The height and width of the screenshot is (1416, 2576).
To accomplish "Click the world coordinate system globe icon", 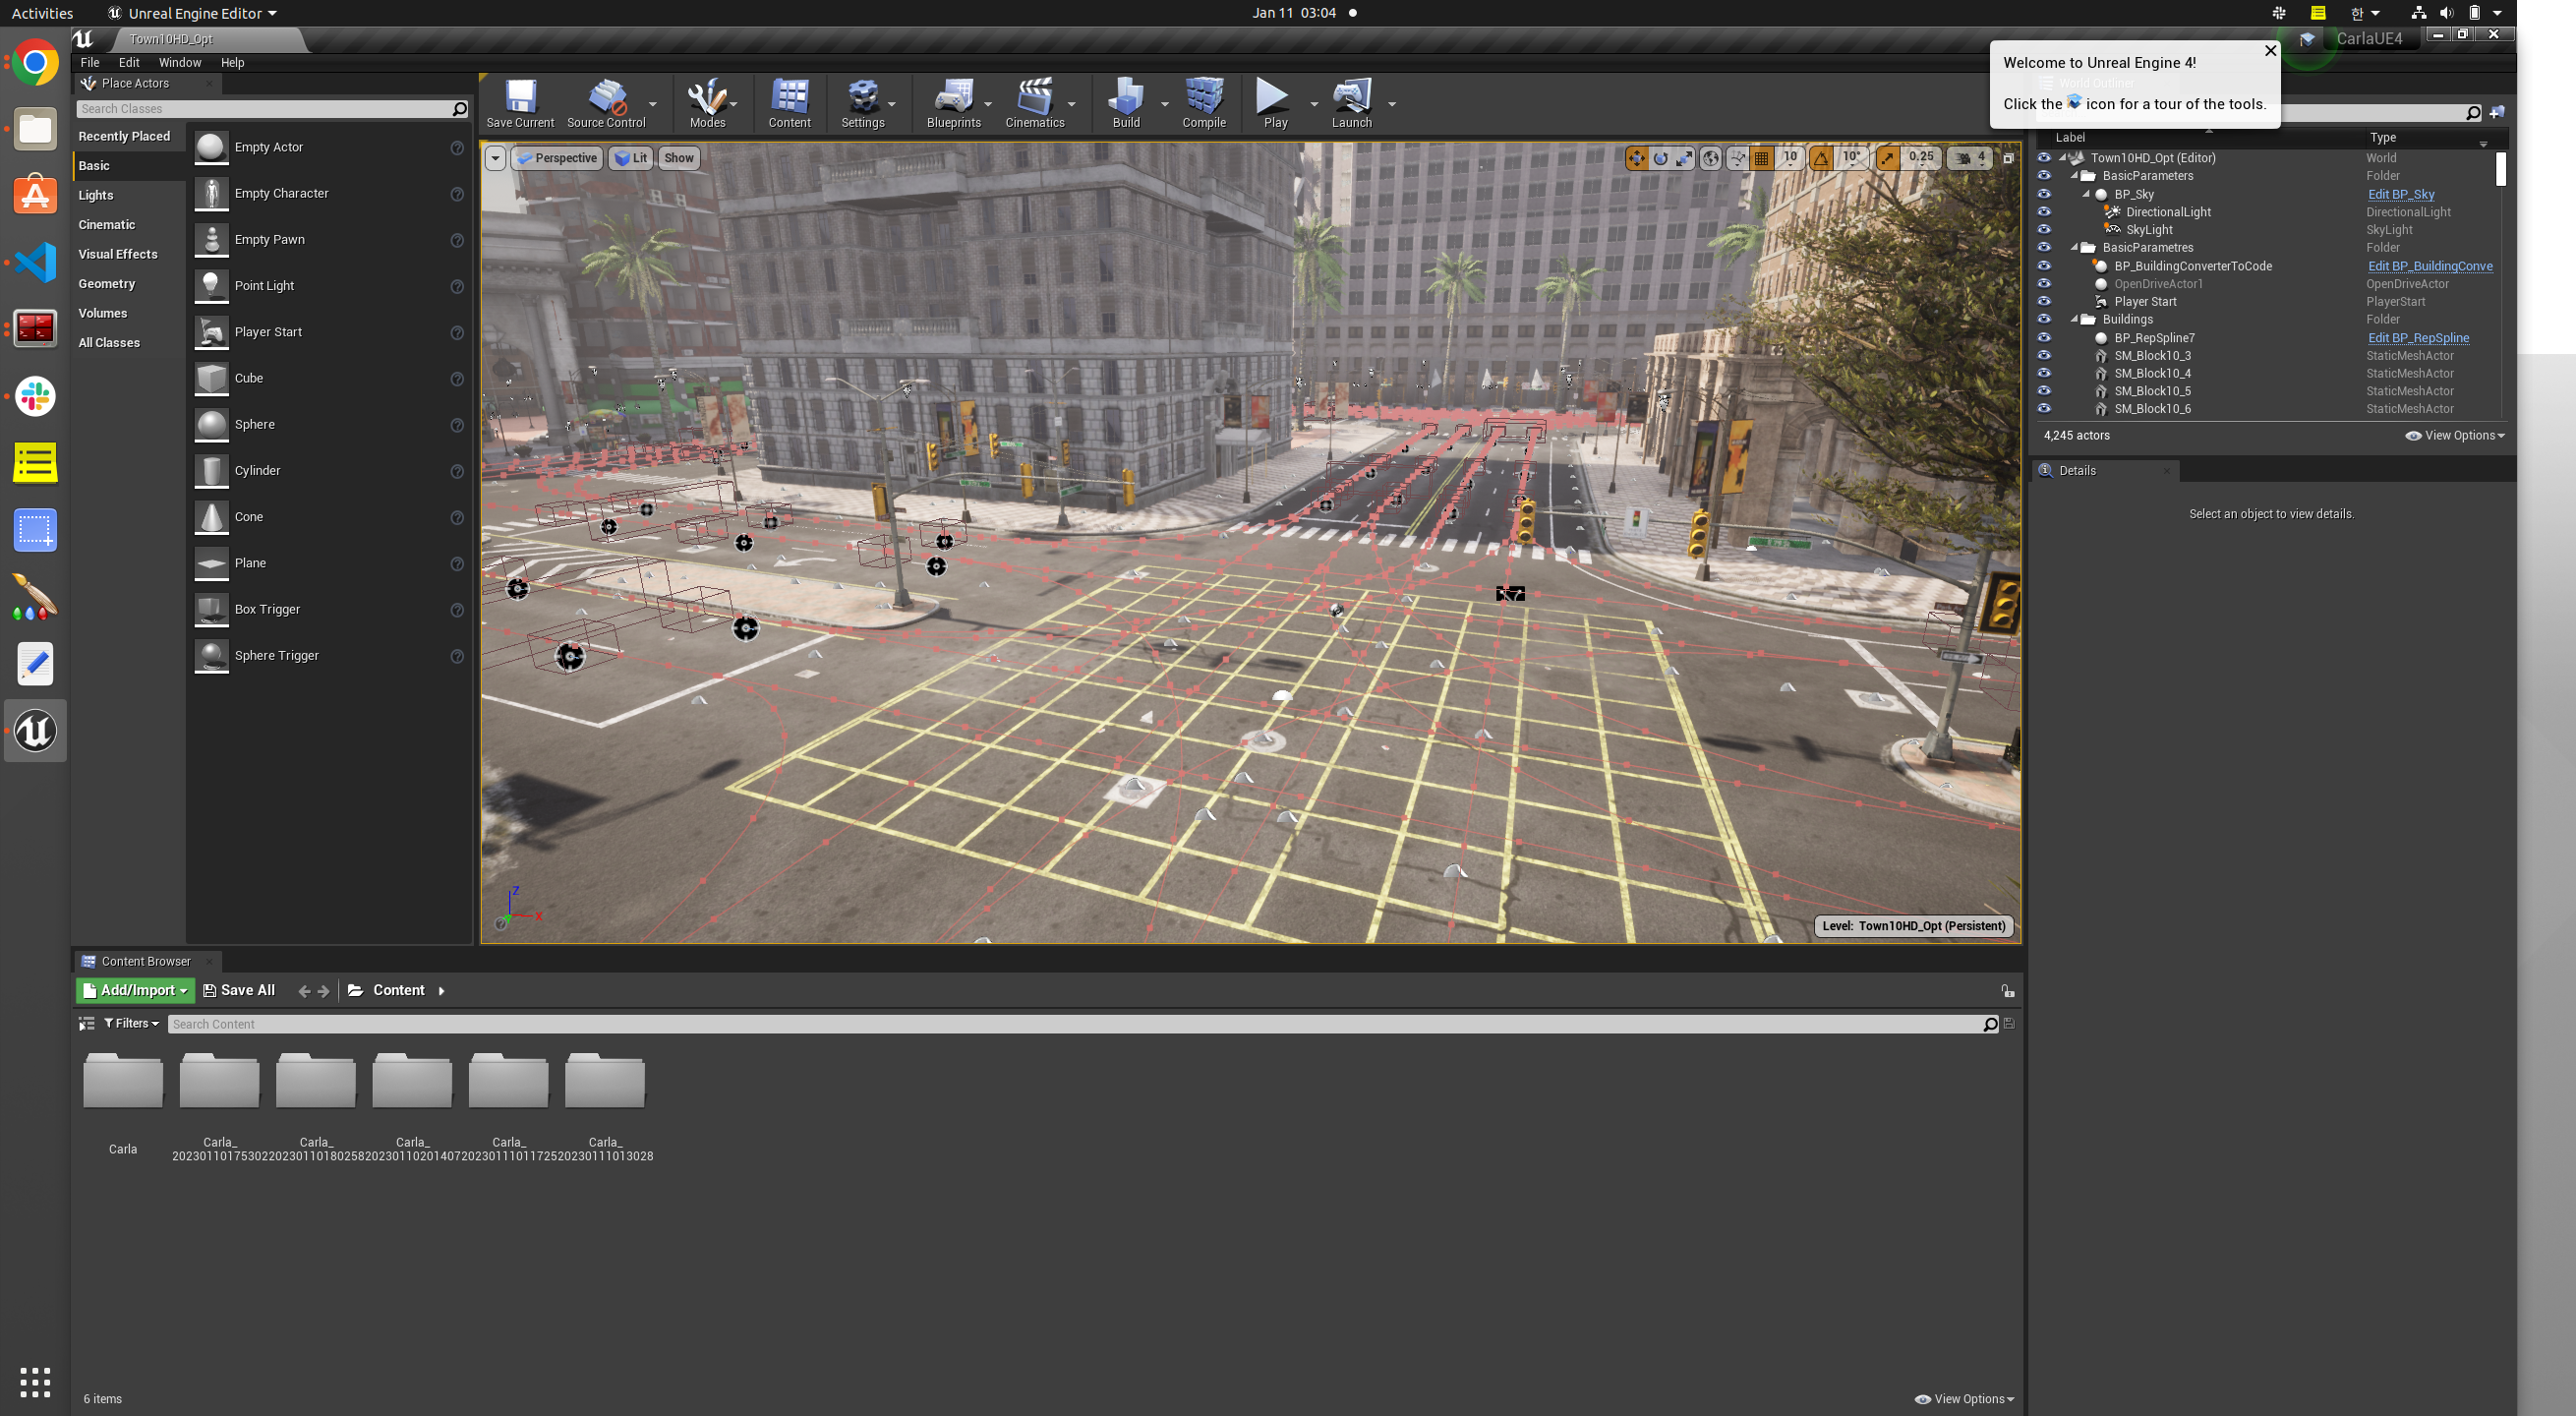I will [1711, 158].
